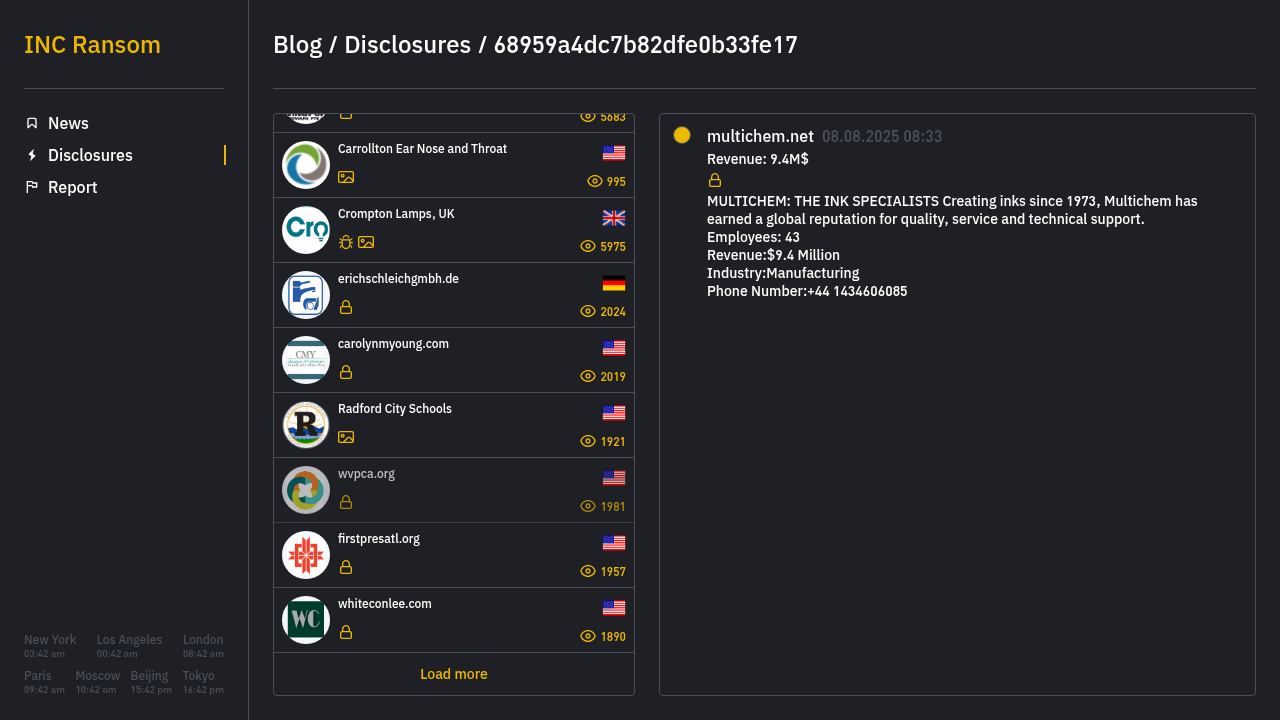Open the erichschleichgmbh.de entry

pyautogui.click(x=454, y=295)
